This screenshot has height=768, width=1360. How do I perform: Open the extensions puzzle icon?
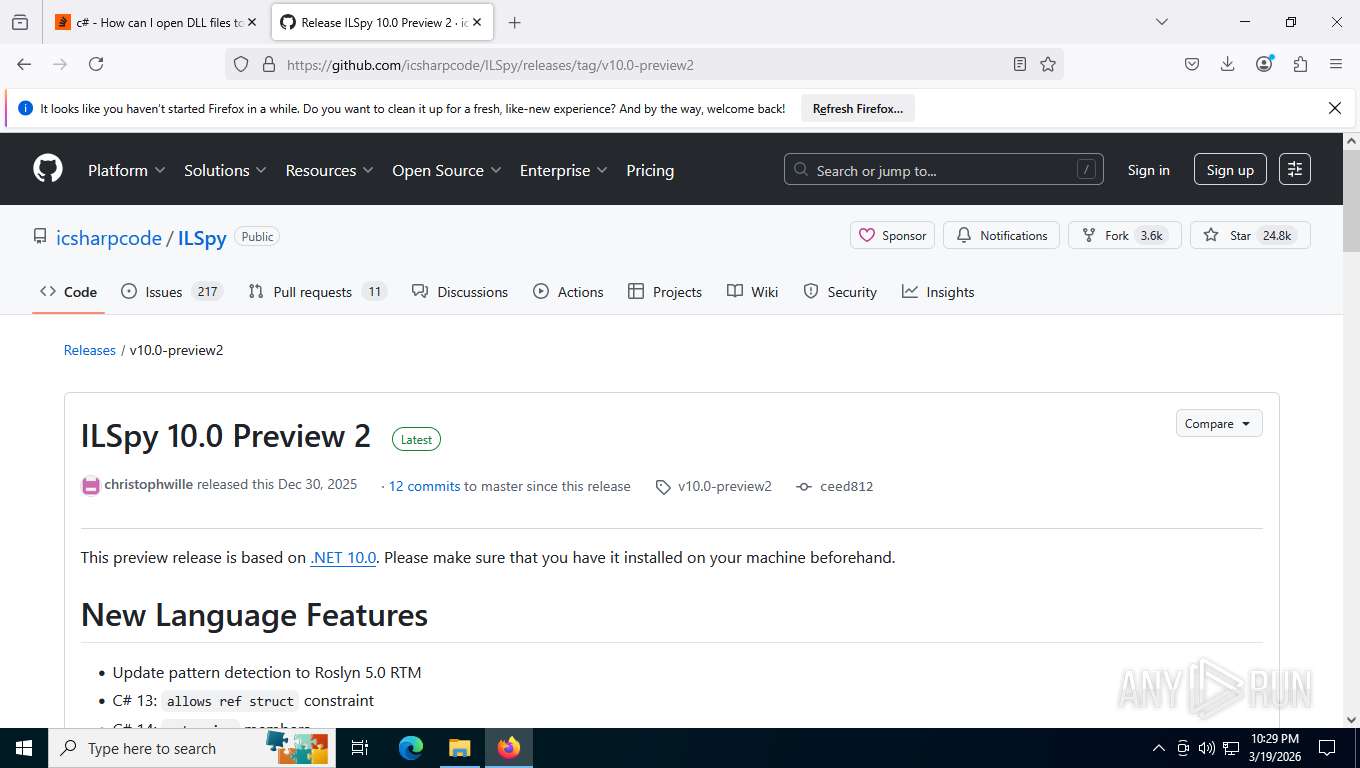point(1300,64)
